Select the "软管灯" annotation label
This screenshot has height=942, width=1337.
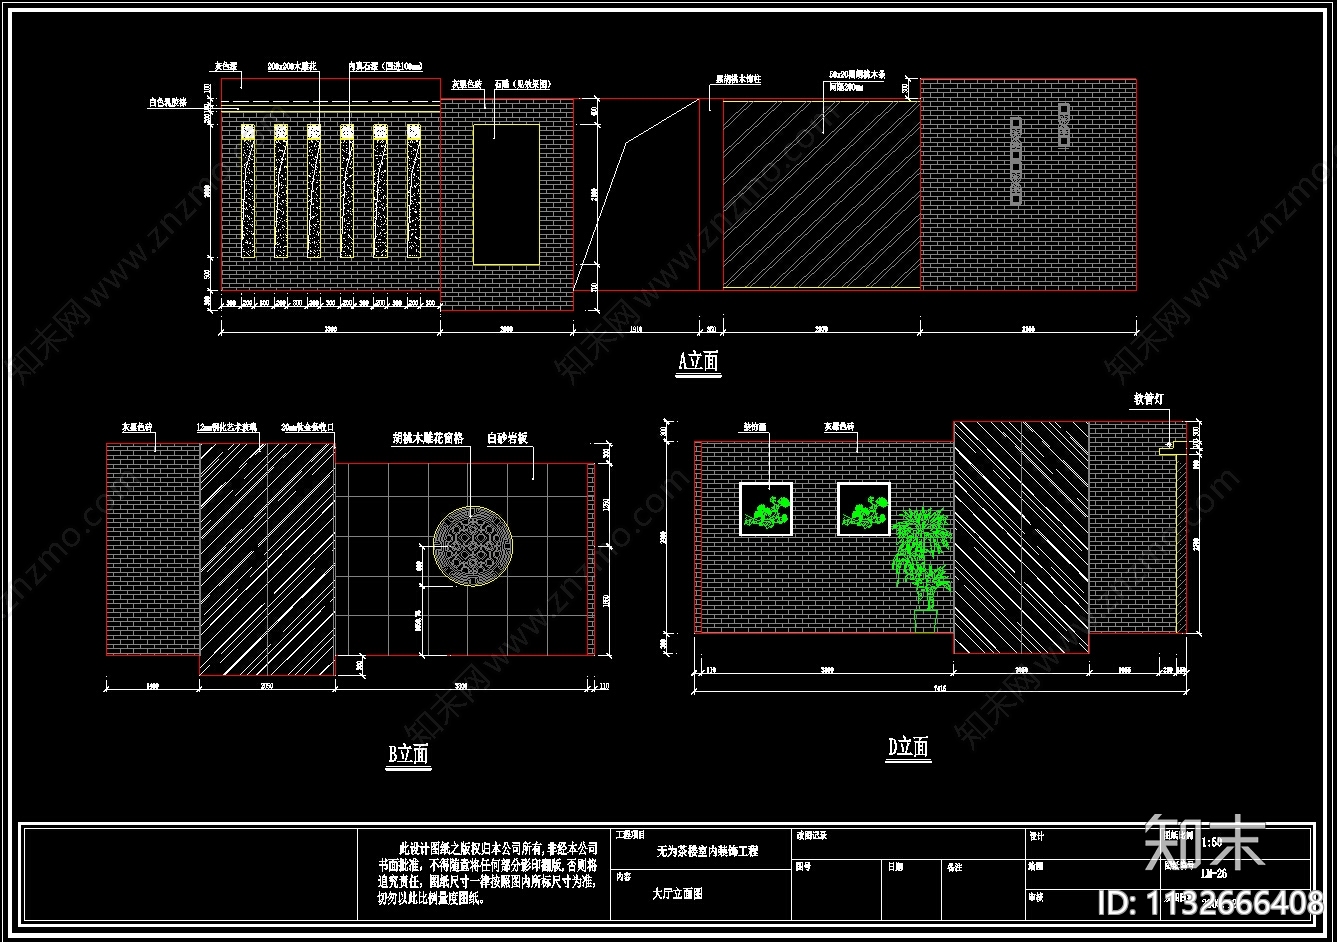pos(1147,398)
